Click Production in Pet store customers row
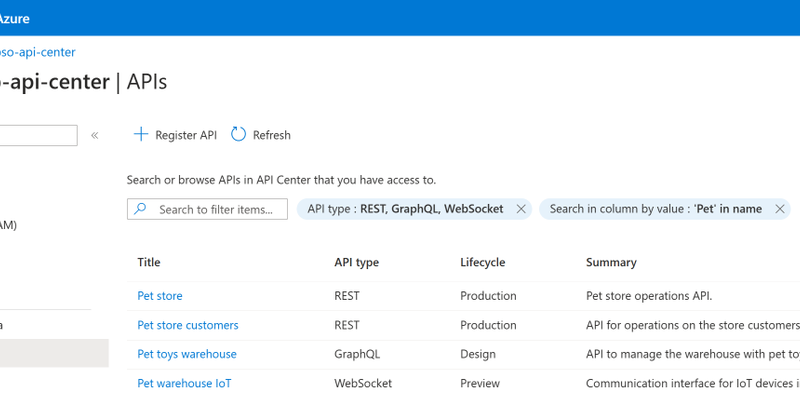This screenshot has height=419, width=800. (488, 325)
